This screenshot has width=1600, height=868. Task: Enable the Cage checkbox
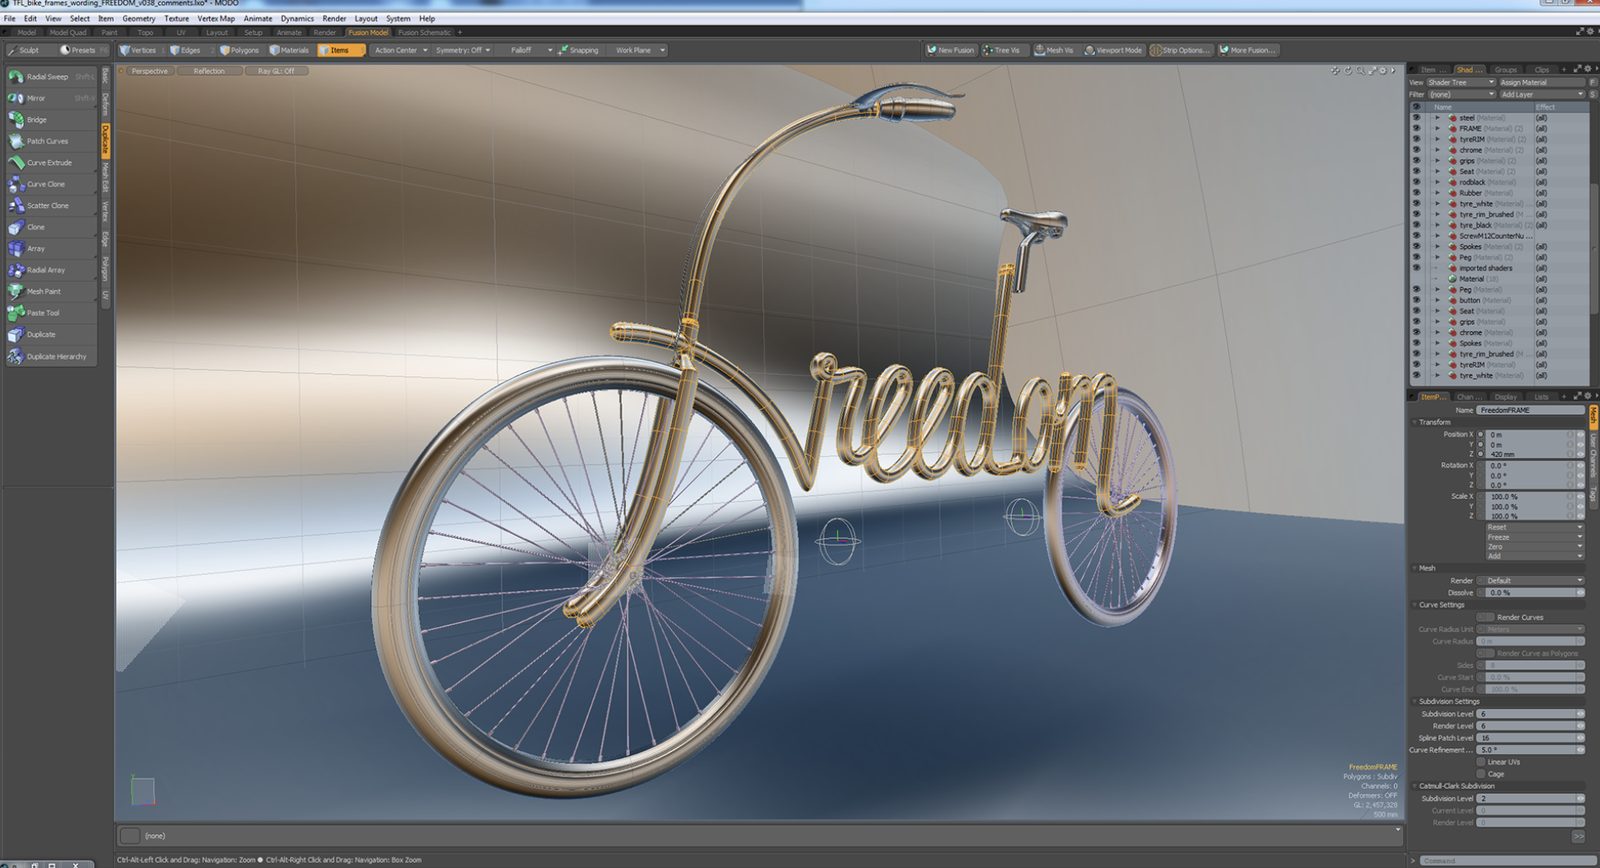point(1481,774)
